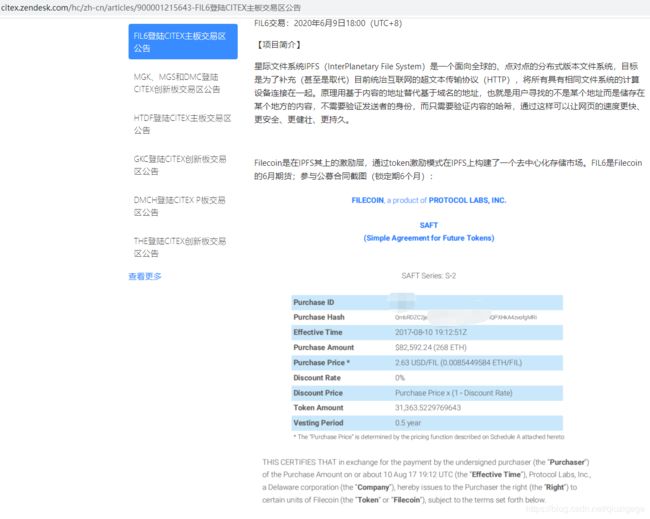The height and width of the screenshot is (519, 650).
Task: Click the SAFT title text
Action: pyautogui.click(x=429, y=225)
